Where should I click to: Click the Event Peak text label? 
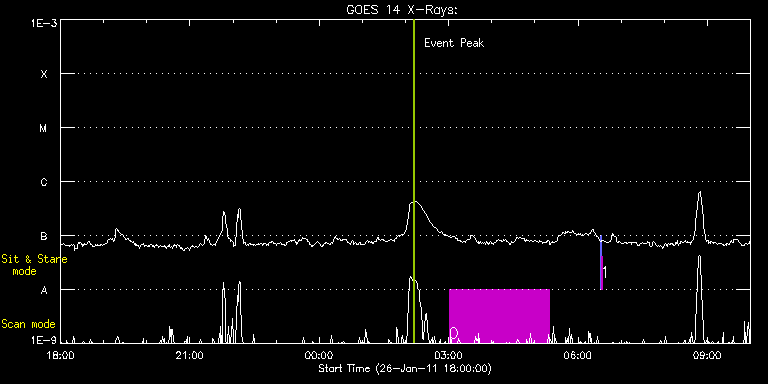coord(454,43)
